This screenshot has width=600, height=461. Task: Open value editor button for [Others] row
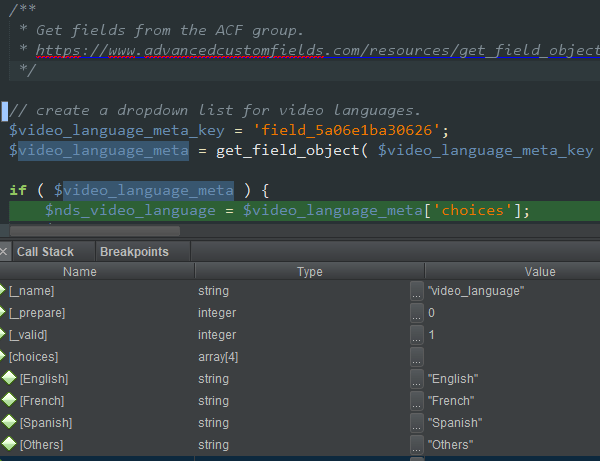click(x=417, y=445)
